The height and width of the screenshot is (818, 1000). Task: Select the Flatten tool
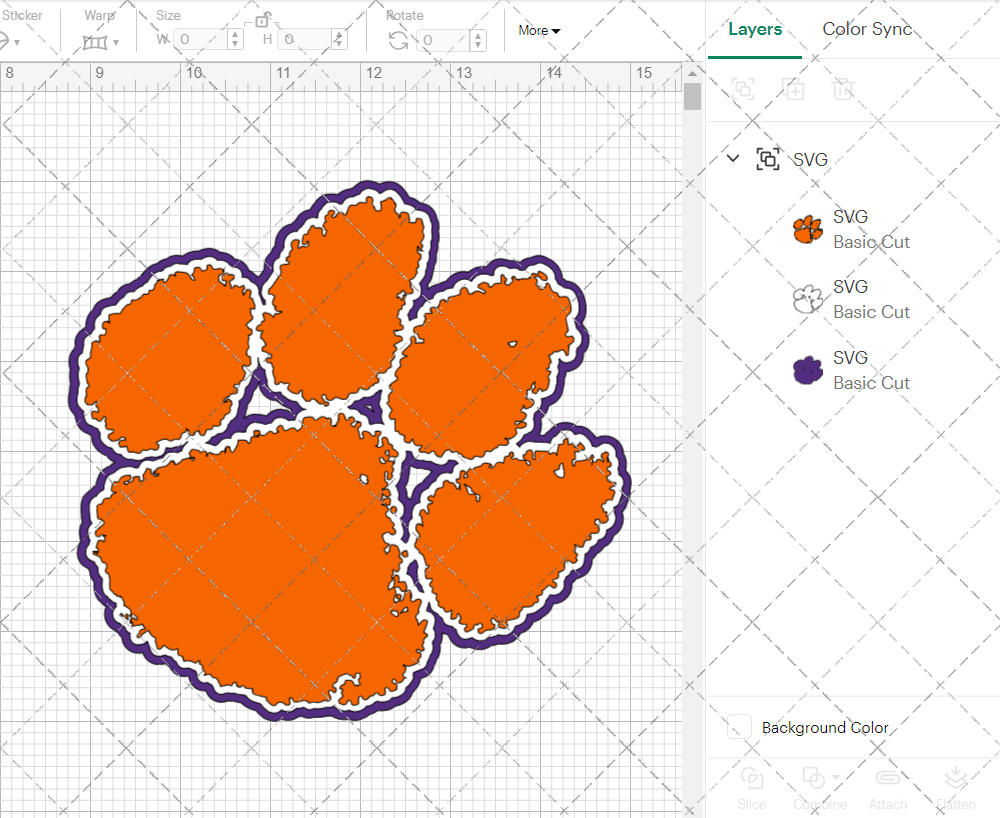(x=956, y=788)
